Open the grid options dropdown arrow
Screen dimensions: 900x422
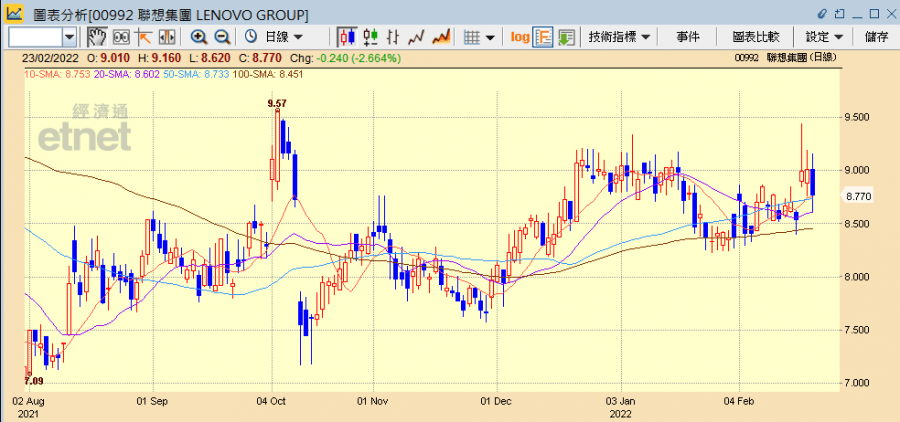490,38
